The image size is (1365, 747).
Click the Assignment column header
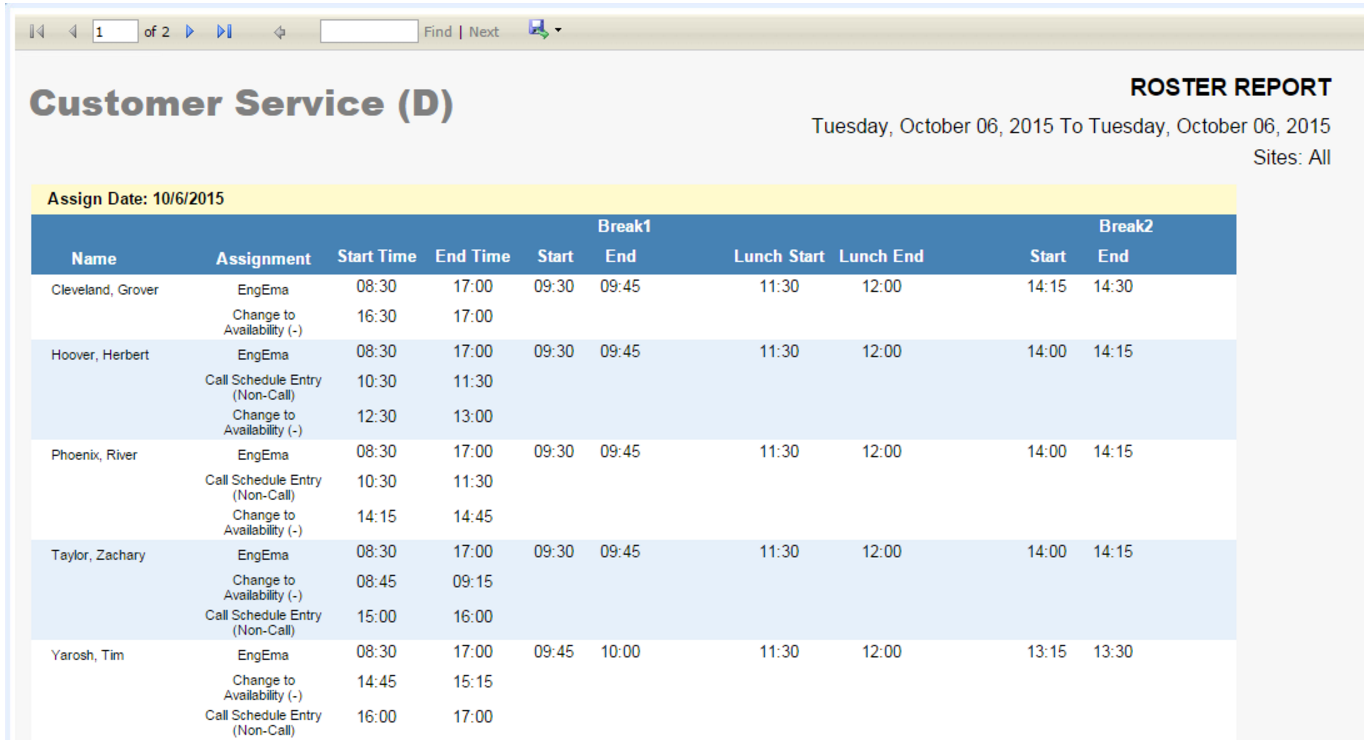pyautogui.click(x=263, y=259)
